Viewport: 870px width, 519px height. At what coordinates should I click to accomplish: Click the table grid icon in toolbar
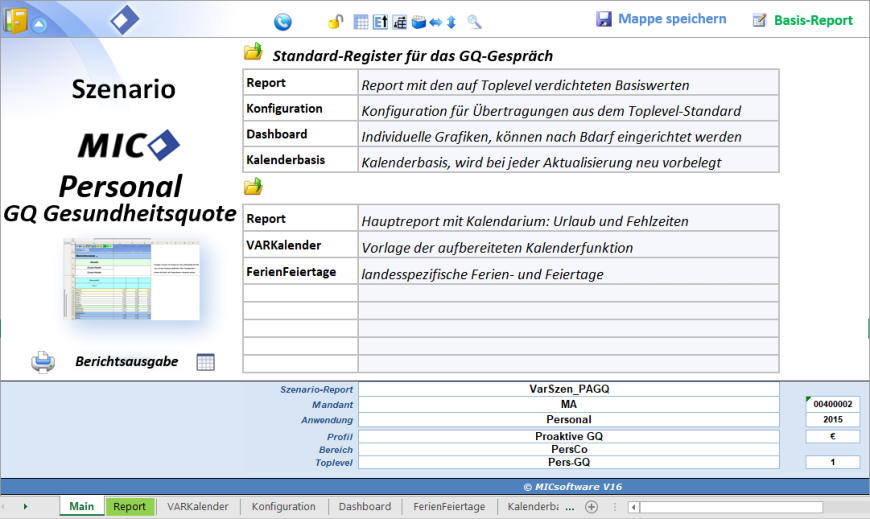(x=362, y=21)
